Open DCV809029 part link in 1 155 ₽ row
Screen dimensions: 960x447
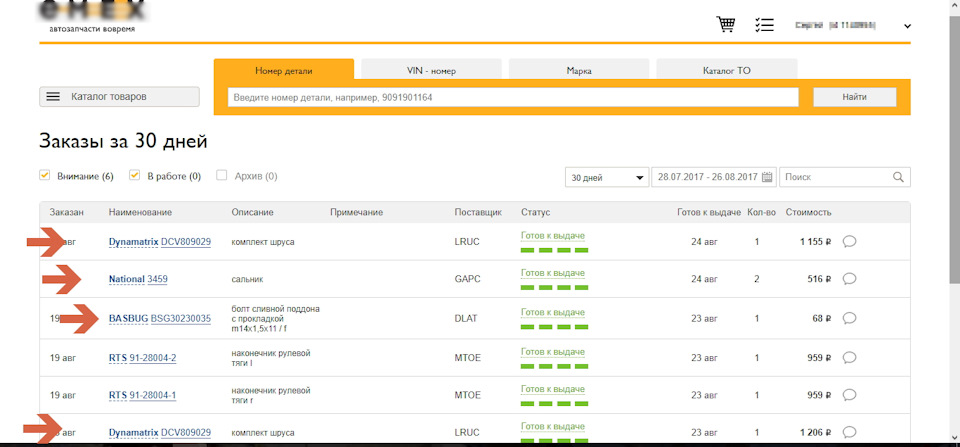coord(186,242)
